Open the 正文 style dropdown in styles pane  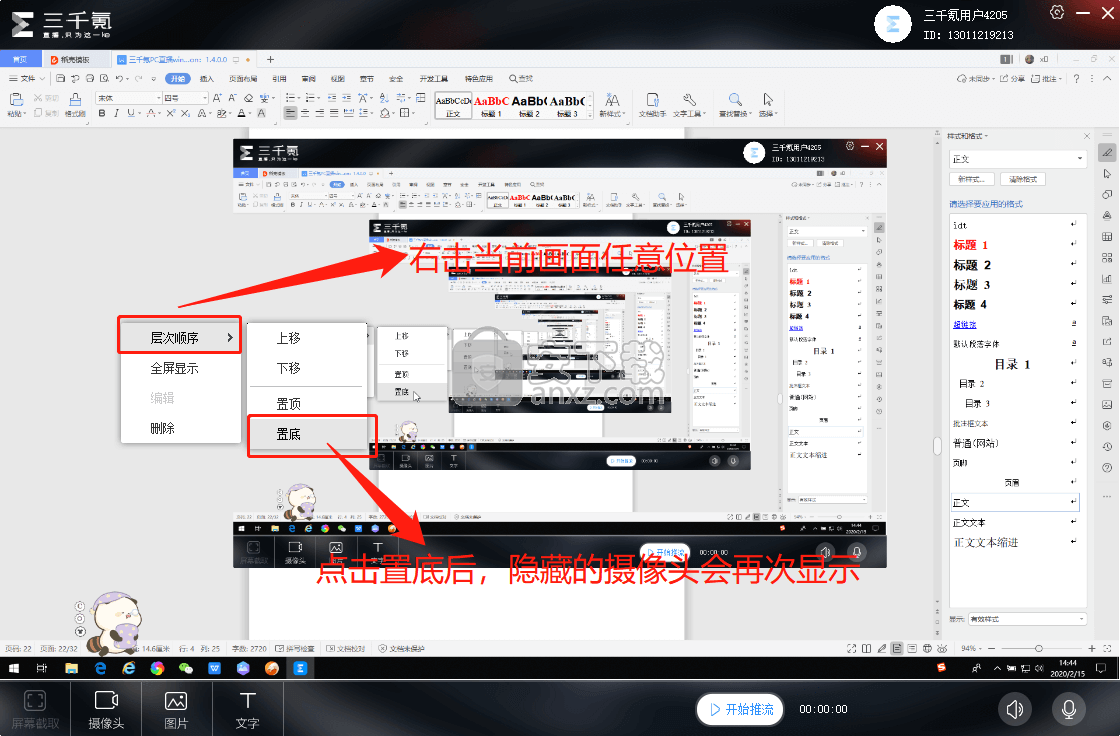(x=1017, y=159)
